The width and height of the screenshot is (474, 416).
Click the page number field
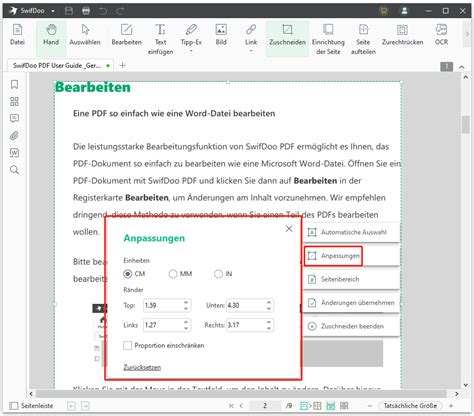coord(265,406)
